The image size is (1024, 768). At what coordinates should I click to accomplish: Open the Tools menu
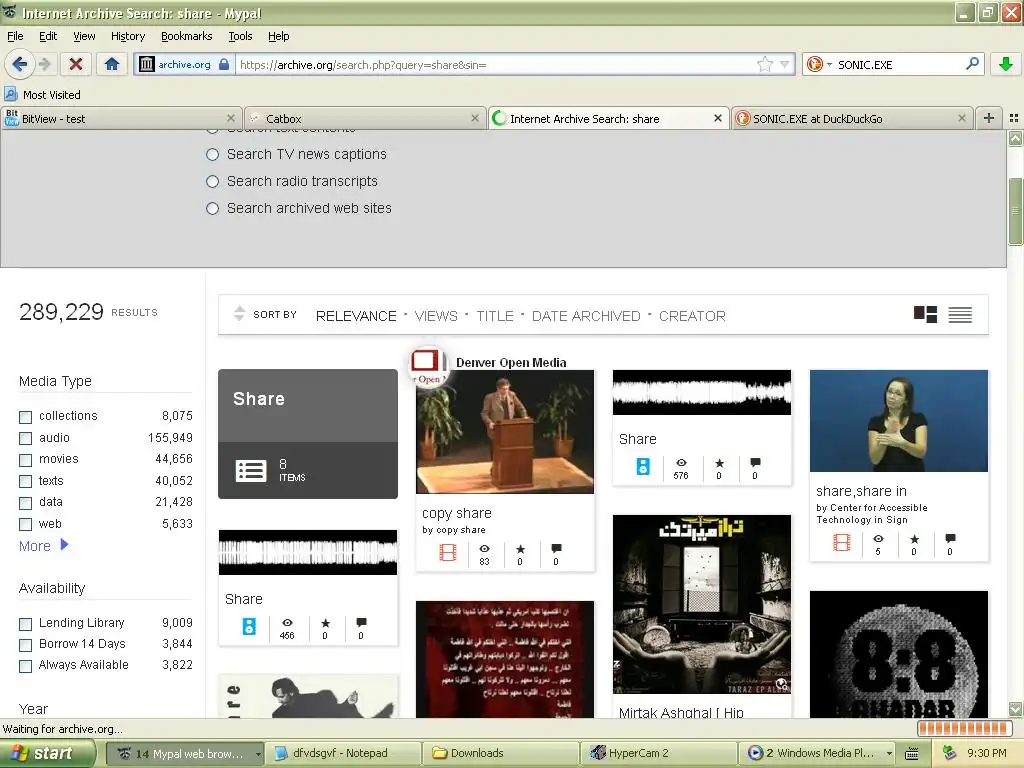240,36
